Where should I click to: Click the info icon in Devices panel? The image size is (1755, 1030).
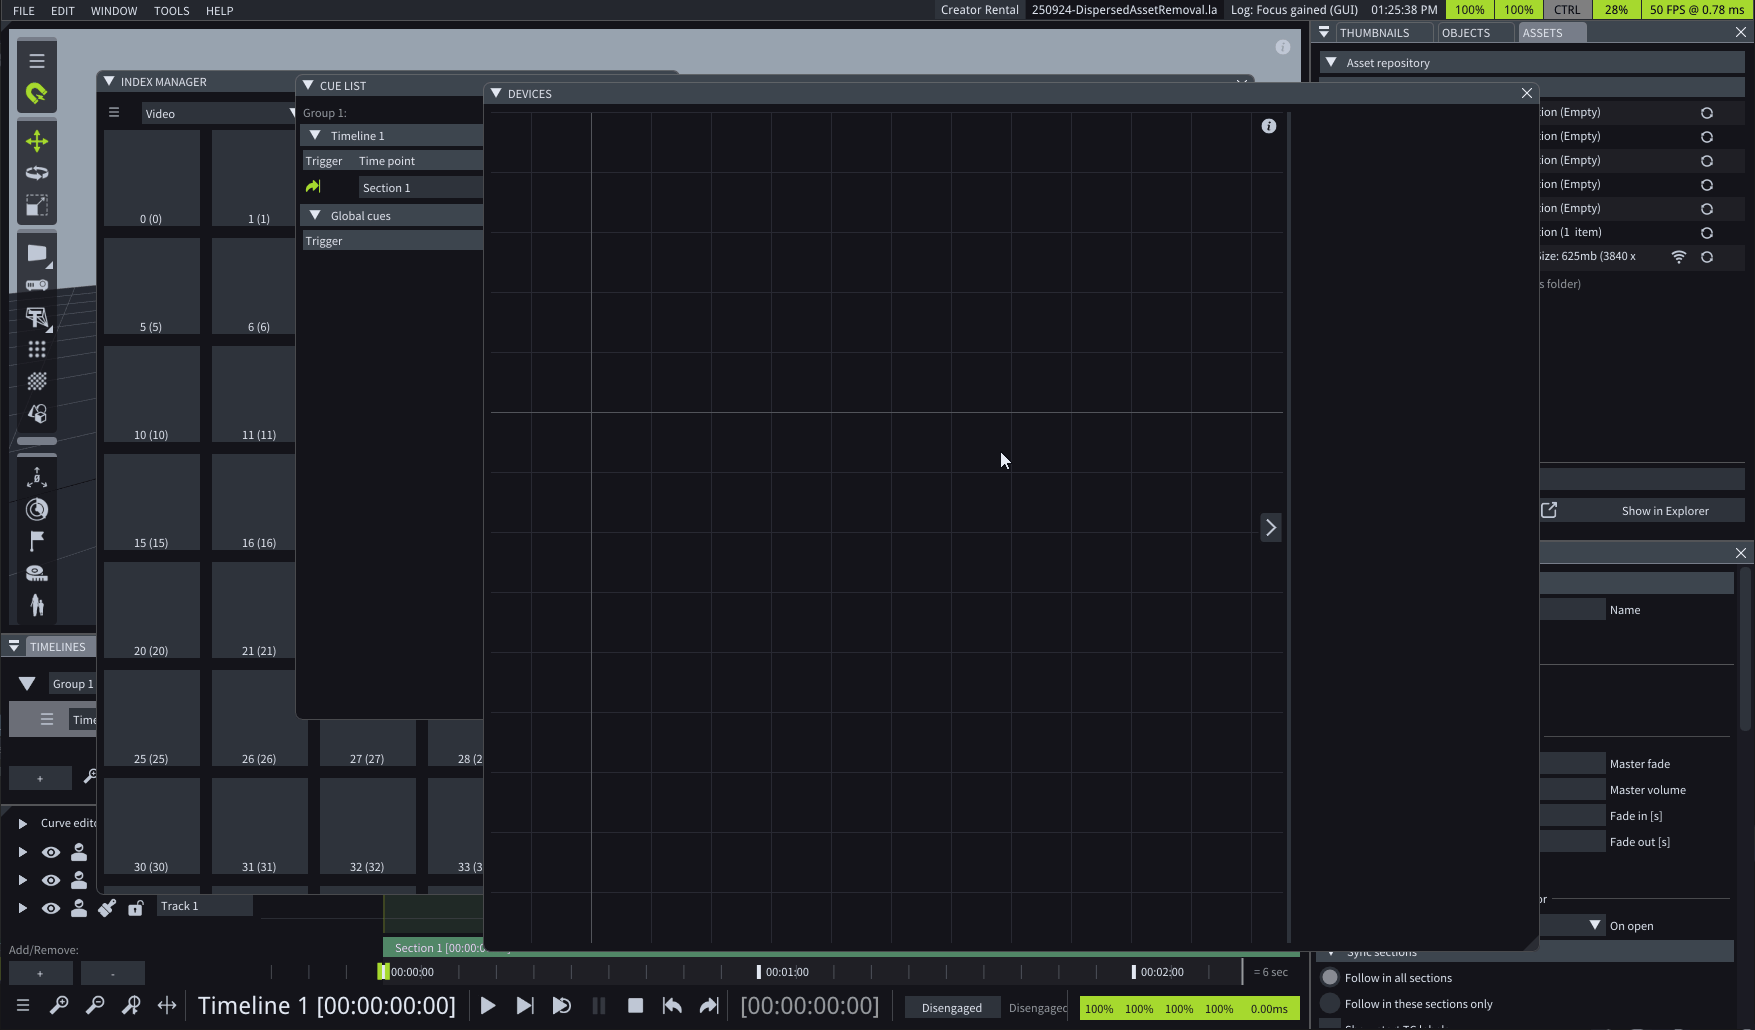(x=1268, y=126)
